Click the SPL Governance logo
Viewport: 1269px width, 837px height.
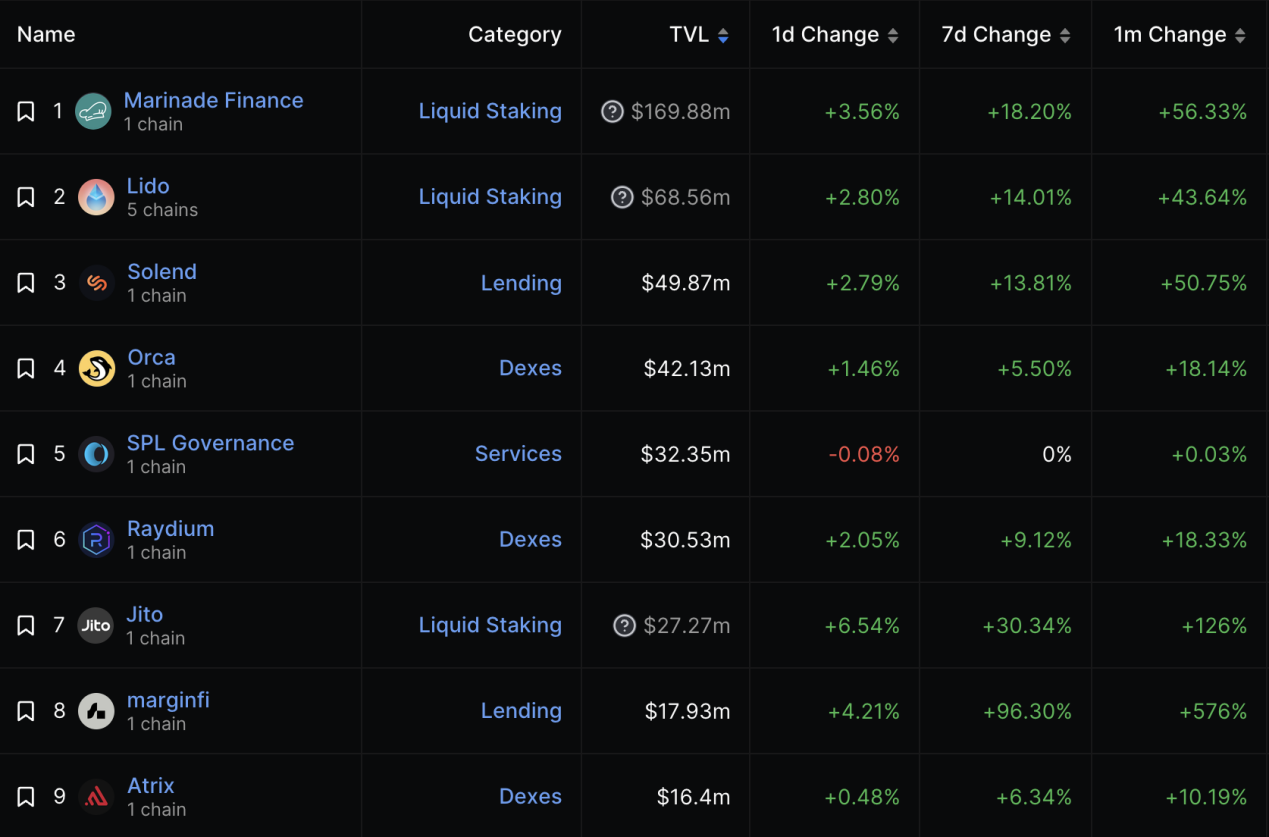[96, 454]
